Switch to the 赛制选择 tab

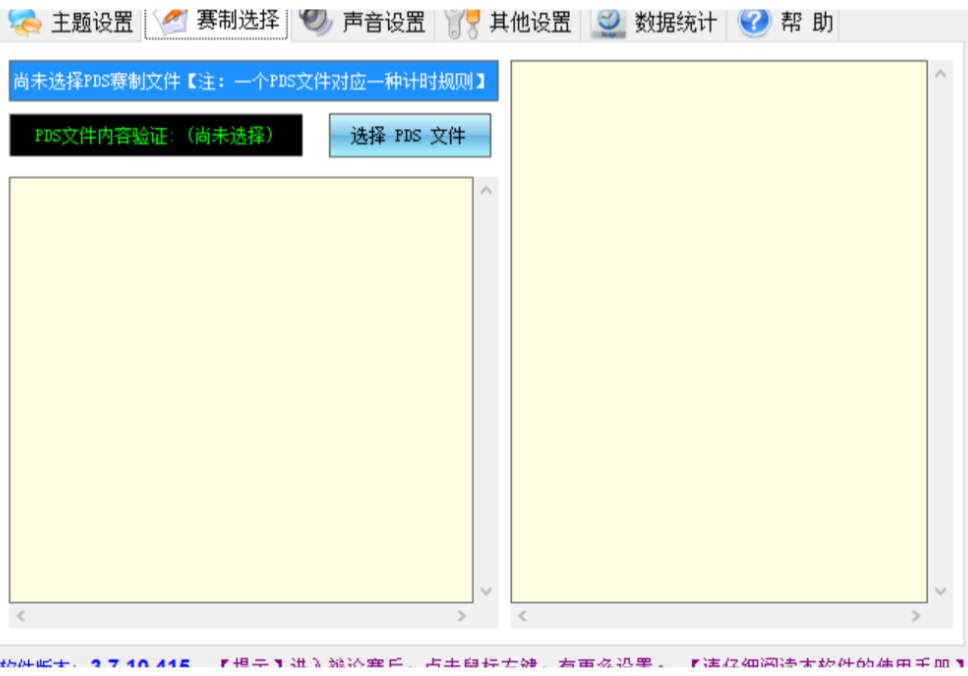218,20
